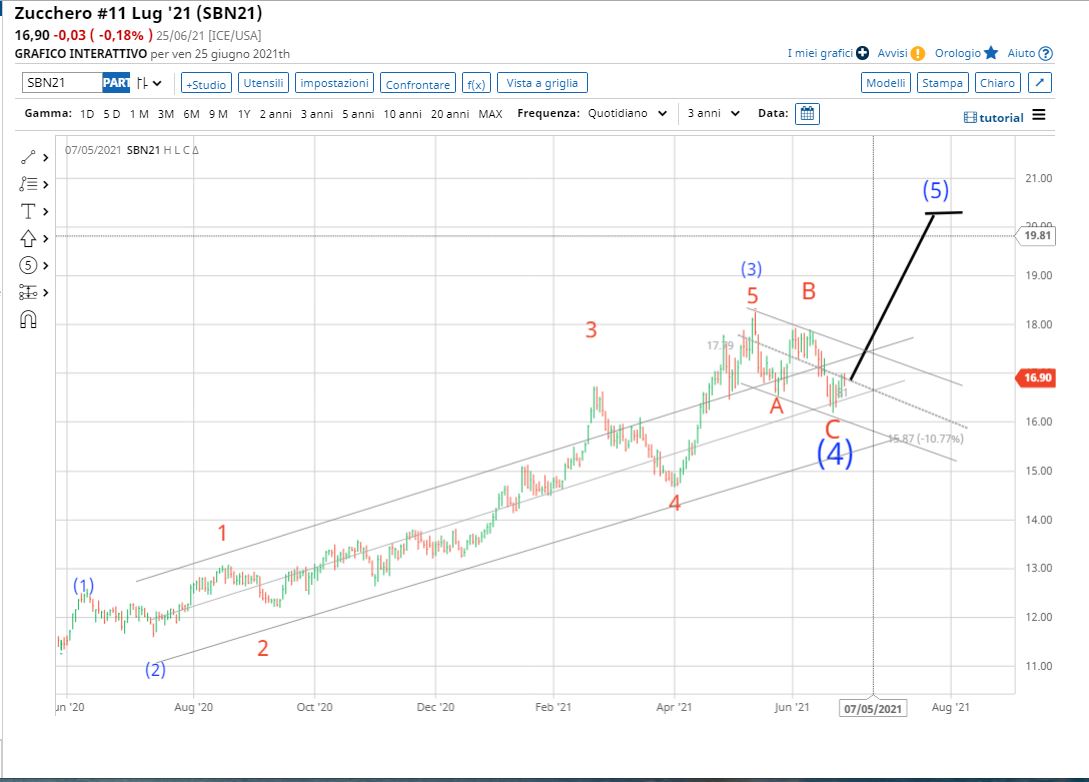Select the 3M range
Screen dimensions: 1089x782
tap(166, 114)
